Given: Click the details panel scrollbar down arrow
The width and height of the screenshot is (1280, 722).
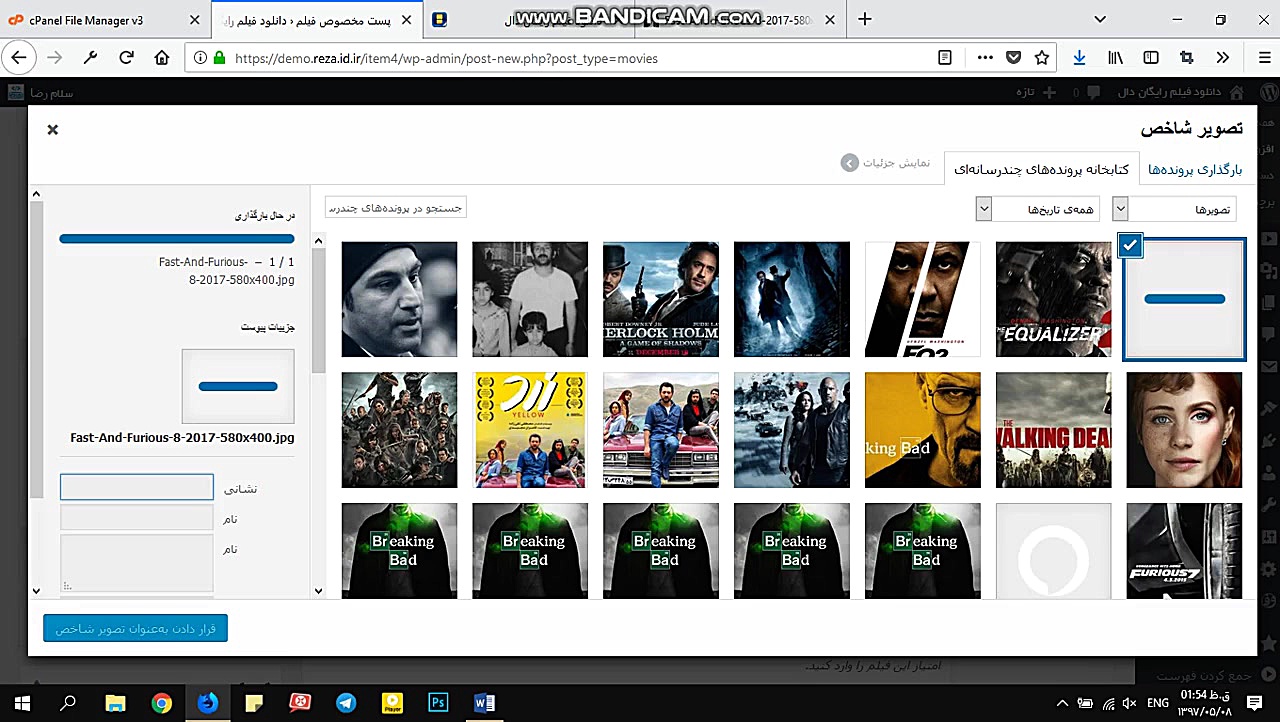Looking at the screenshot, I should click(36, 591).
